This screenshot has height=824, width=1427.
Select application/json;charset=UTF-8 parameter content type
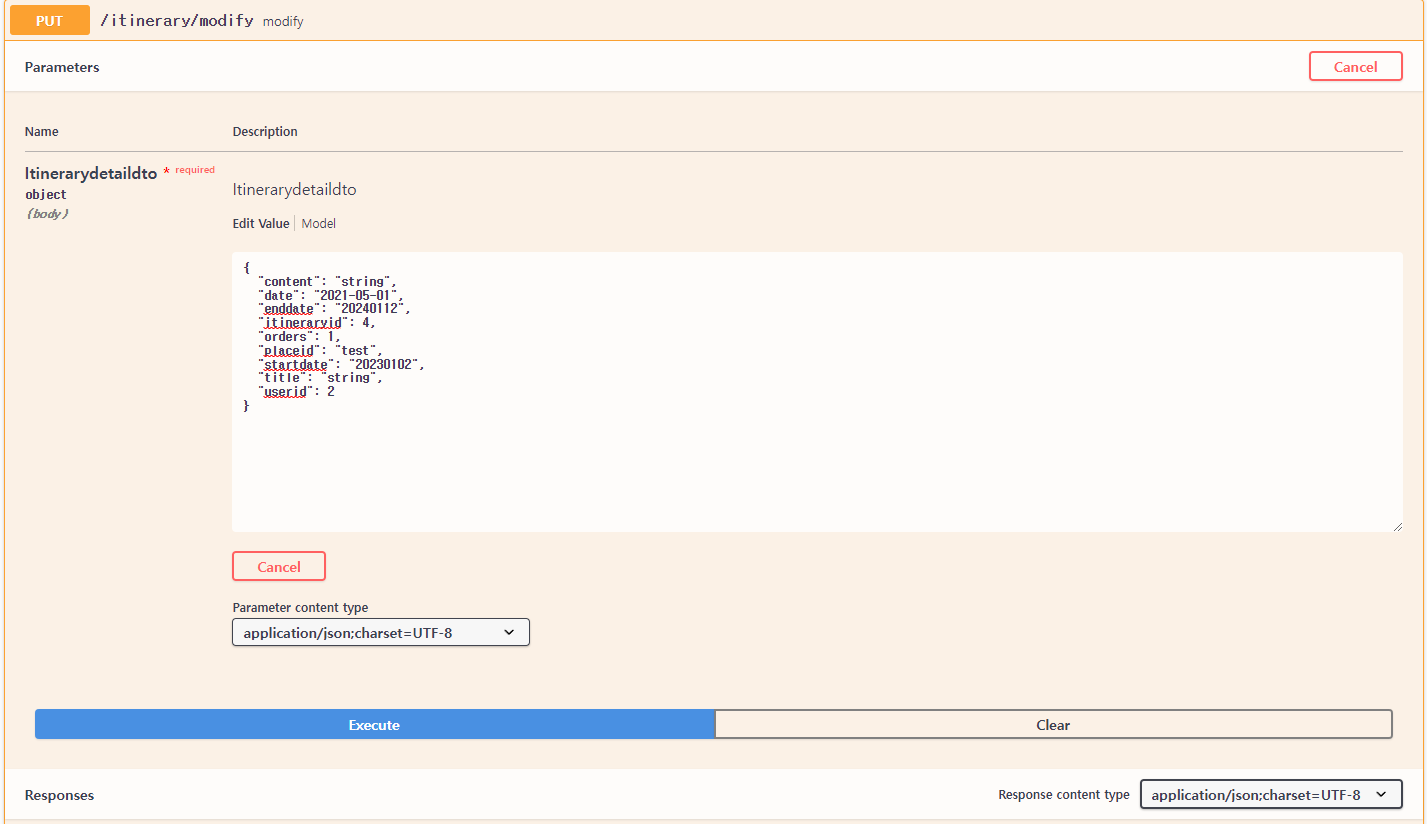coord(380,632)
